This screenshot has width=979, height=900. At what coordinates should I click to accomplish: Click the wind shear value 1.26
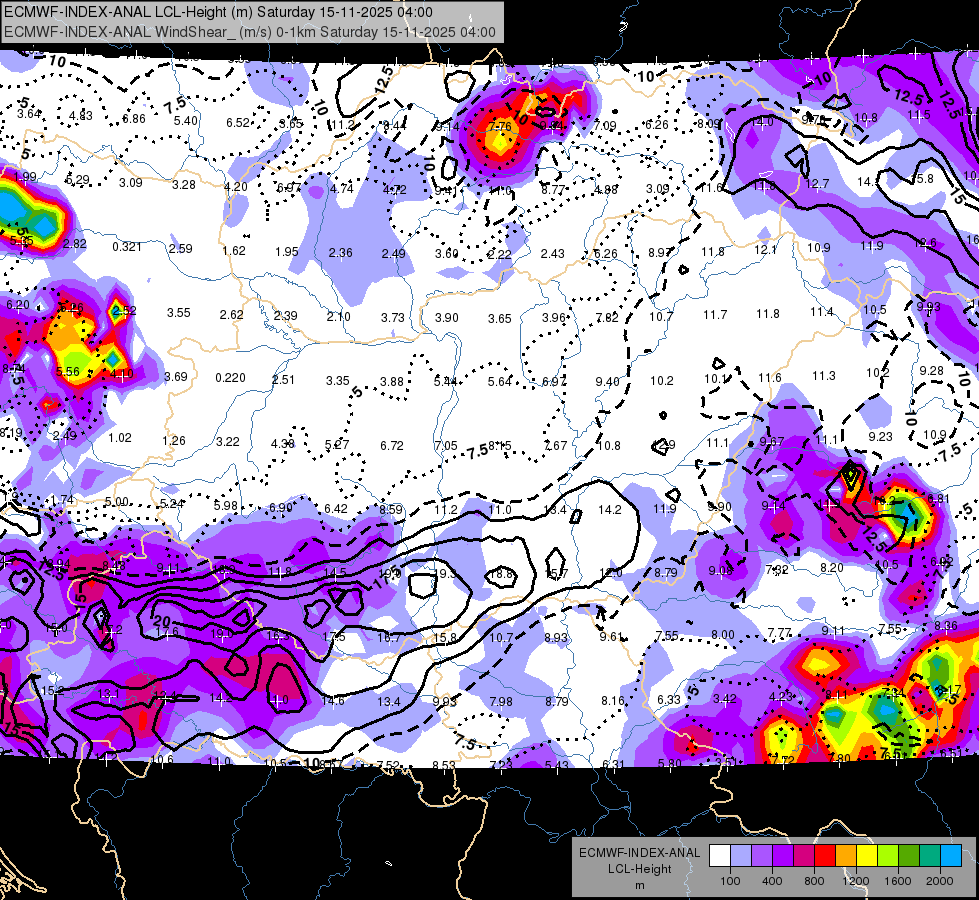tap(174, 440)
